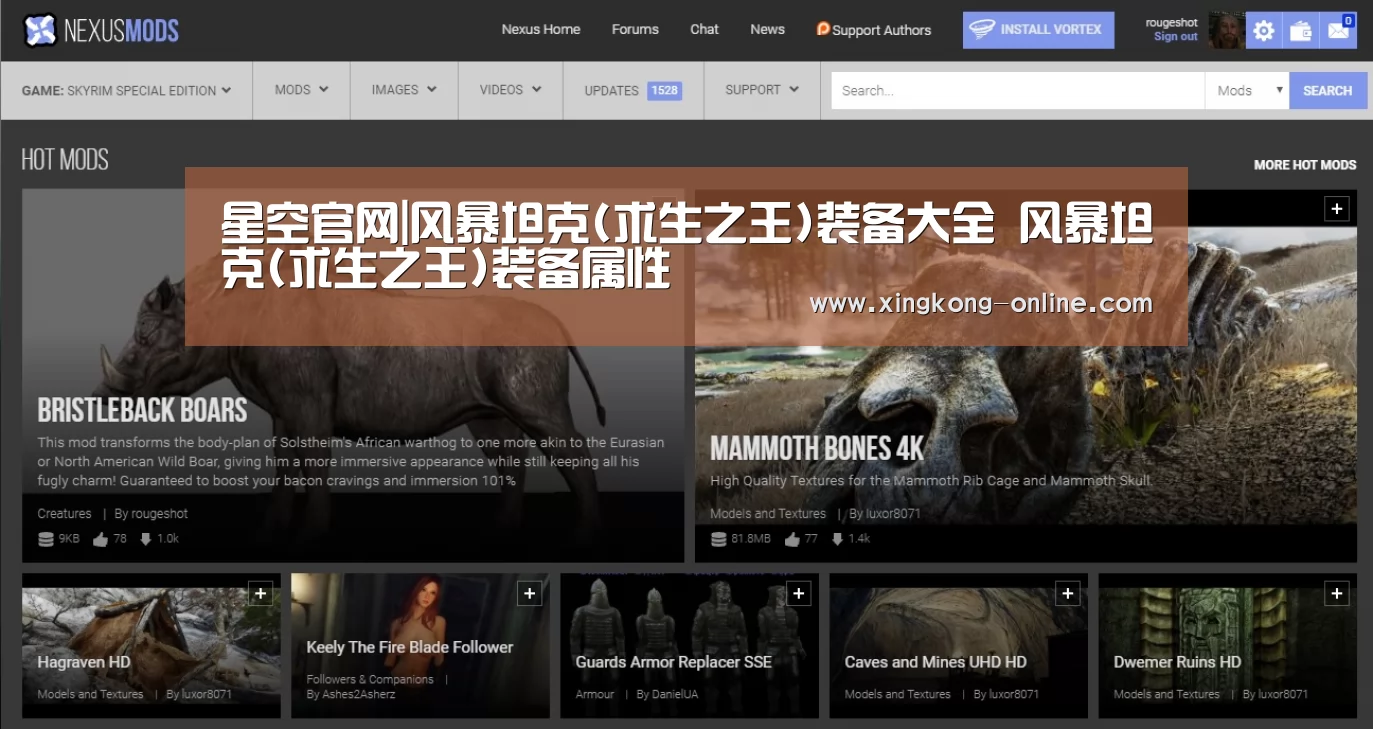Image resolution: width=1373 pixels, height=729 pixels.
Task: Open the messages envelope icon
Action: point(1338,30)
